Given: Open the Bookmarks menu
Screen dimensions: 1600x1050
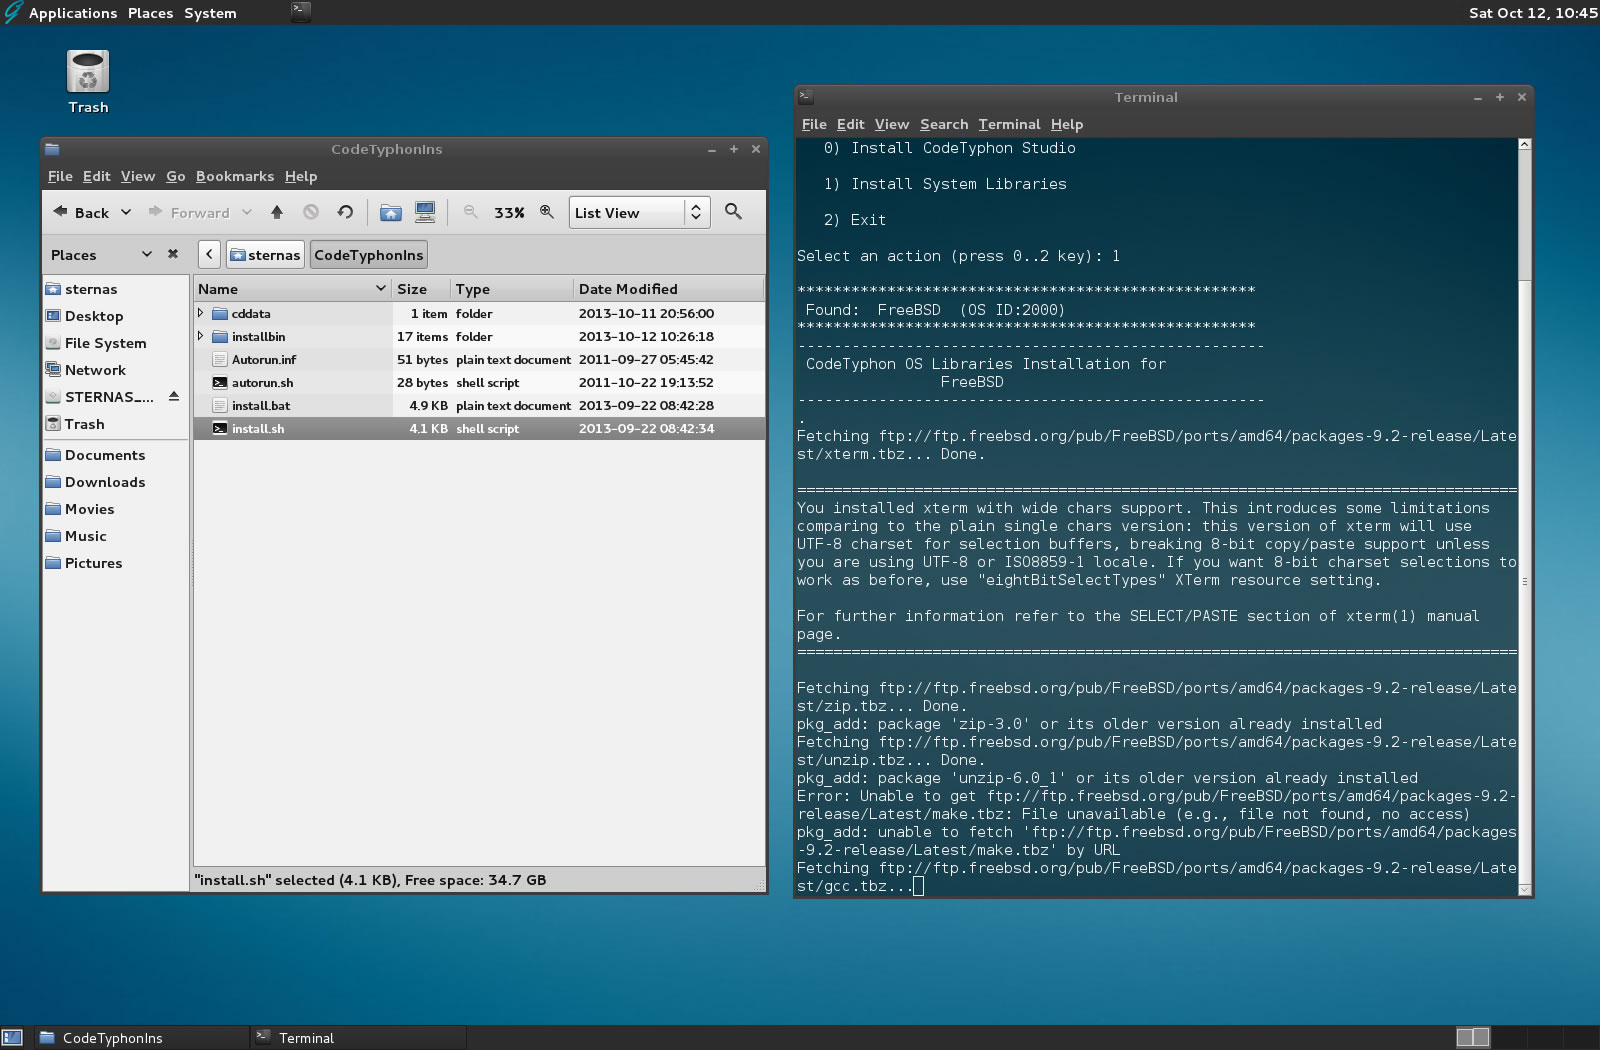Looking at the screenshot, I should point(235,176).
